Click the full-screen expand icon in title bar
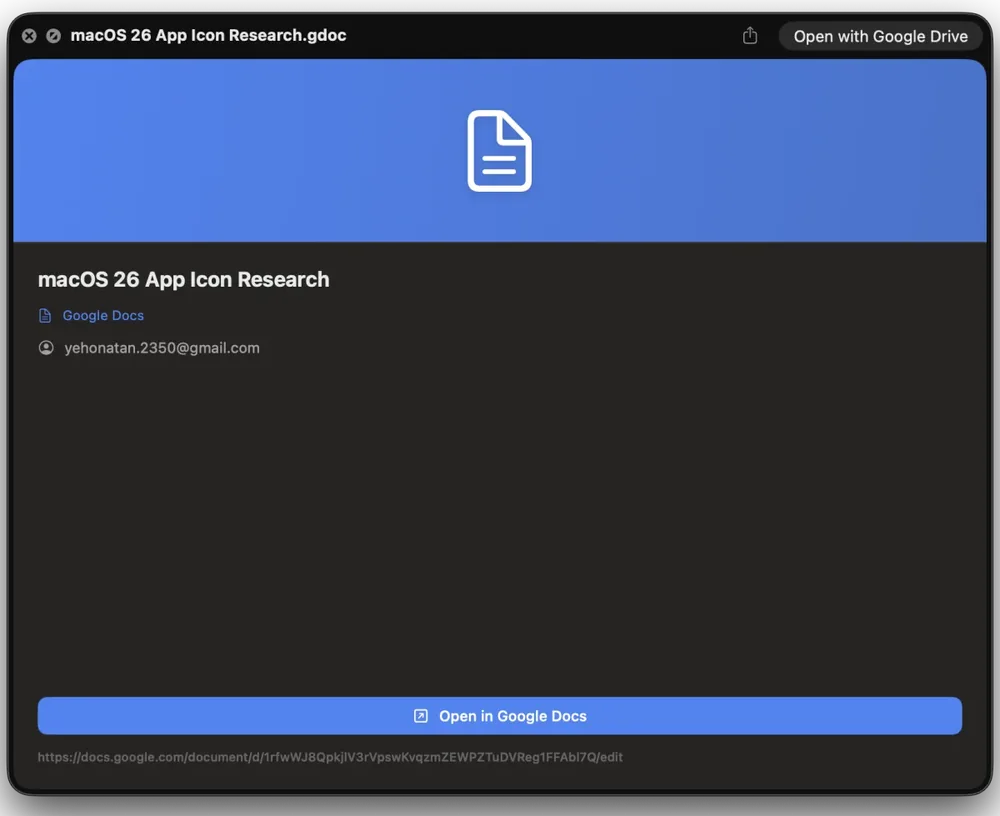The image size is (1000, 816). coord(54,36)
